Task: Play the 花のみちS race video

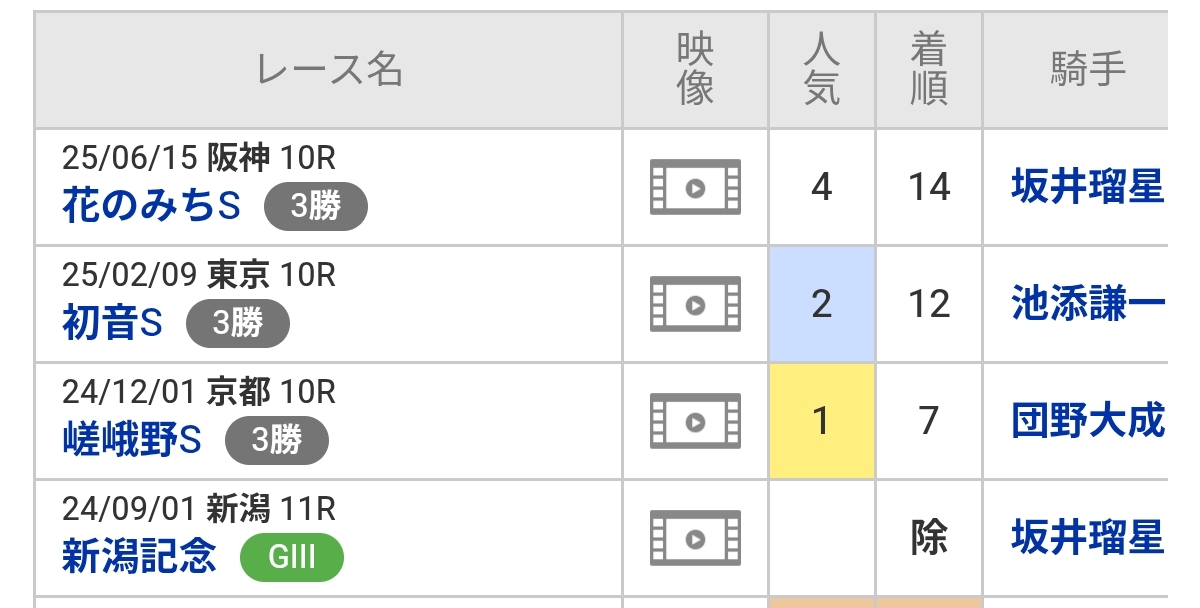Action: (695, 187)
